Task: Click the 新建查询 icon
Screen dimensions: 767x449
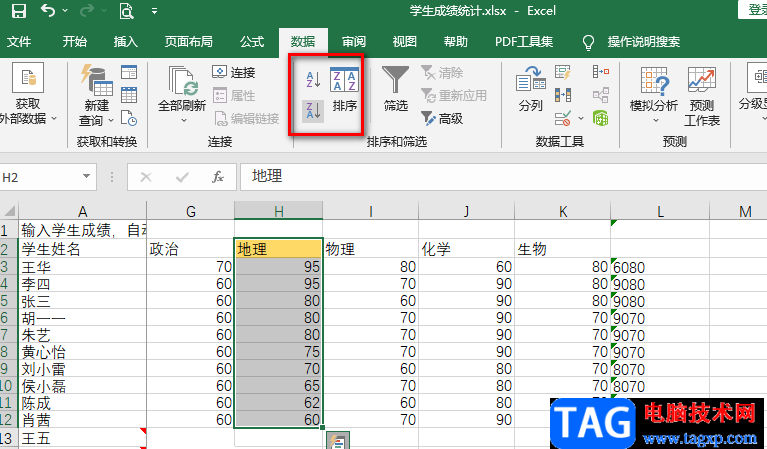Action: tap(97, 80)
